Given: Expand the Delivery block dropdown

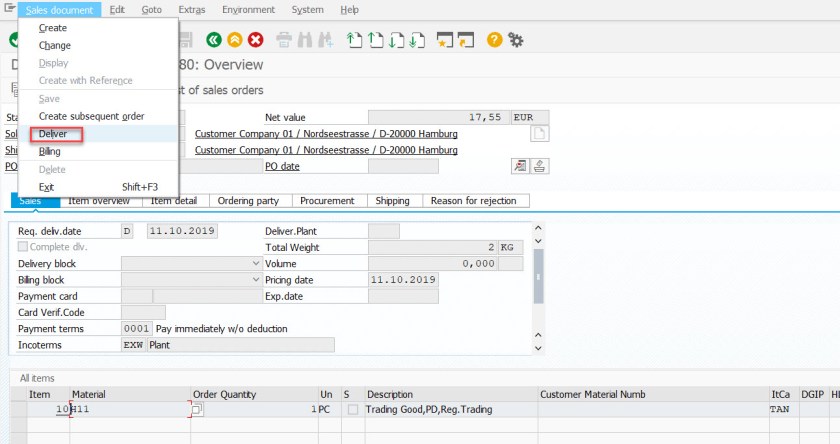Looking at the screenshot, I should [x=256, y=264].
